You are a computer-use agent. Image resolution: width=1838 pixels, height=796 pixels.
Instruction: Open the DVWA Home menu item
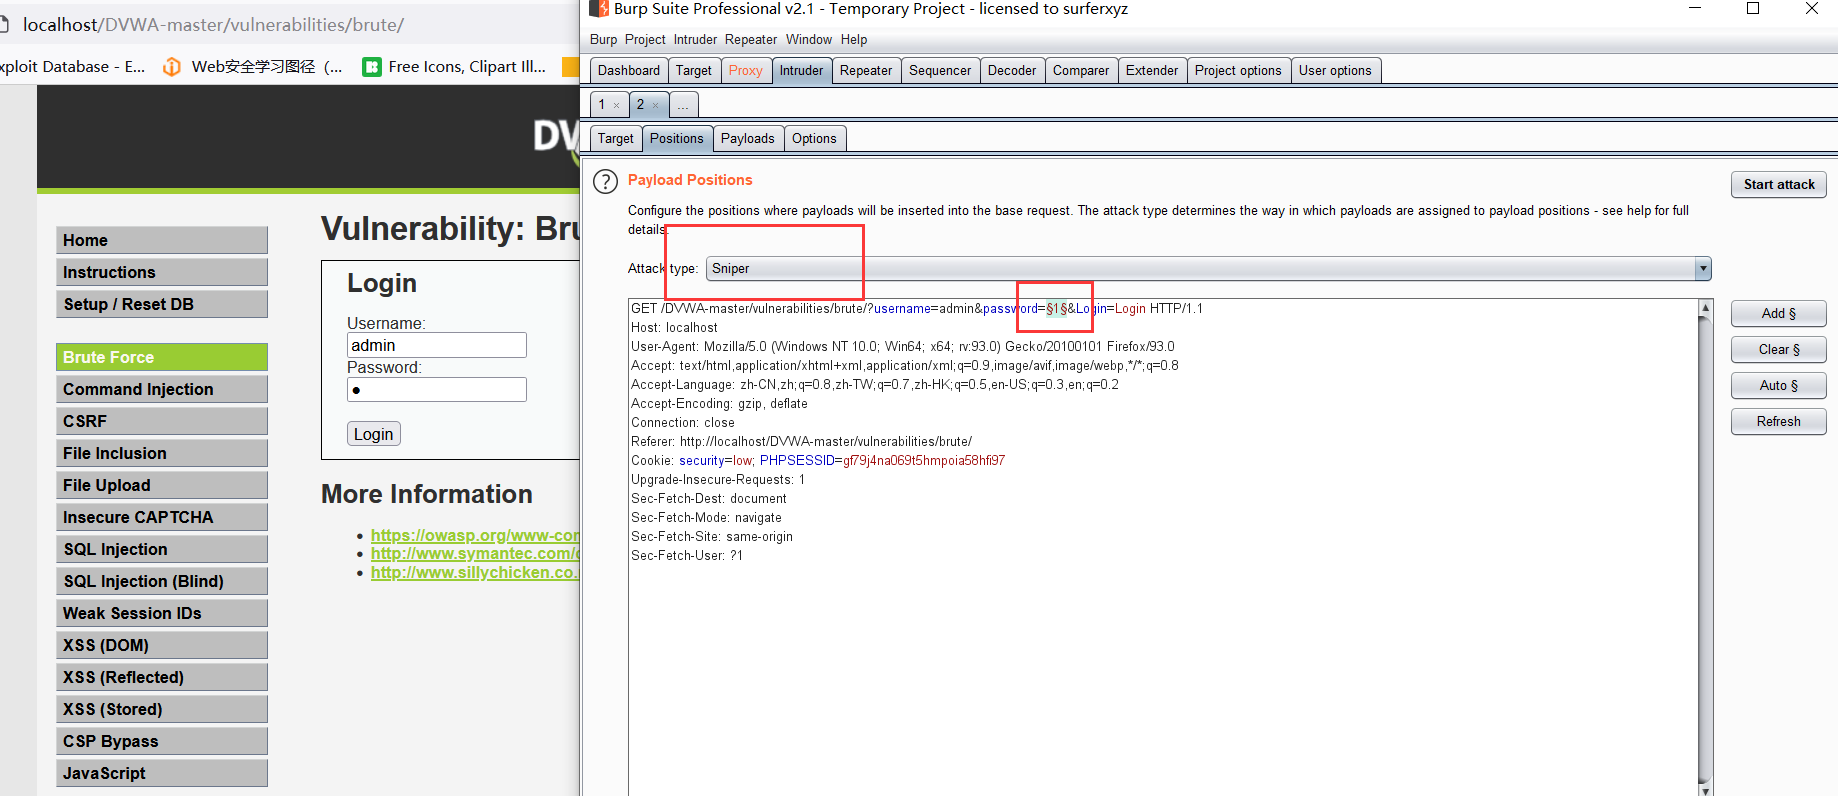point(162,240)
